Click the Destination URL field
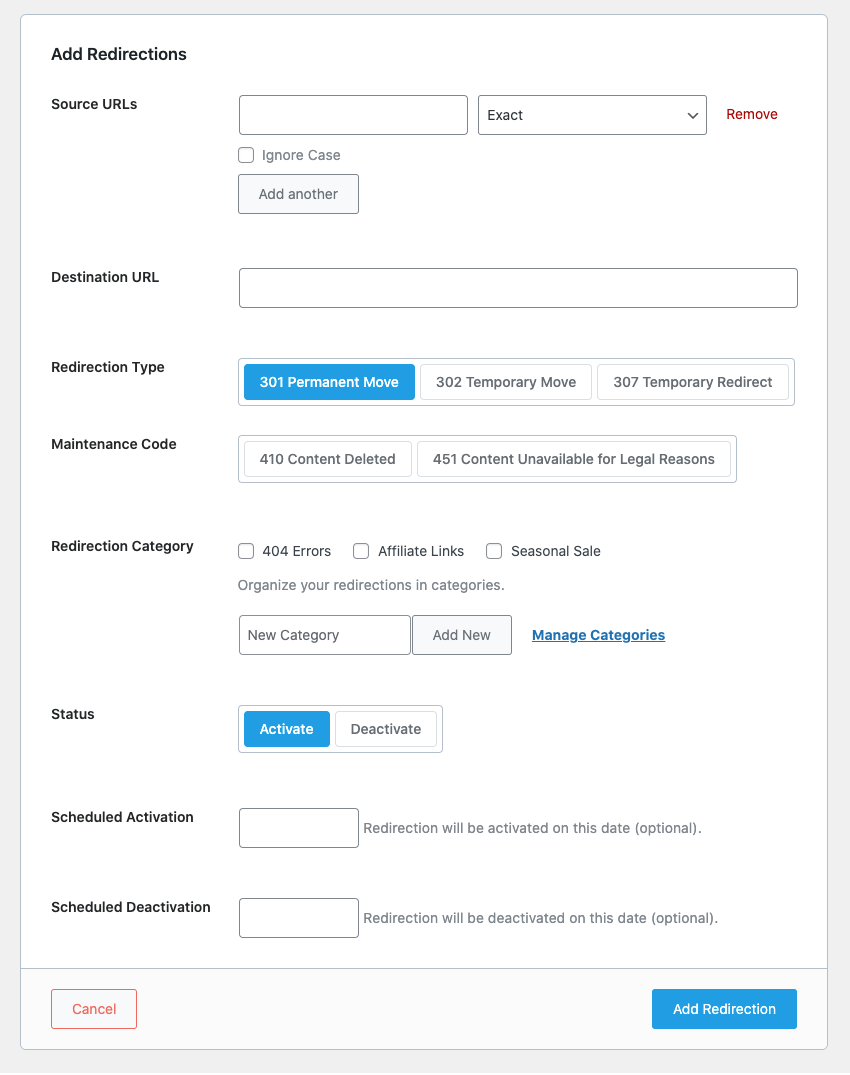 pos(517,288)
